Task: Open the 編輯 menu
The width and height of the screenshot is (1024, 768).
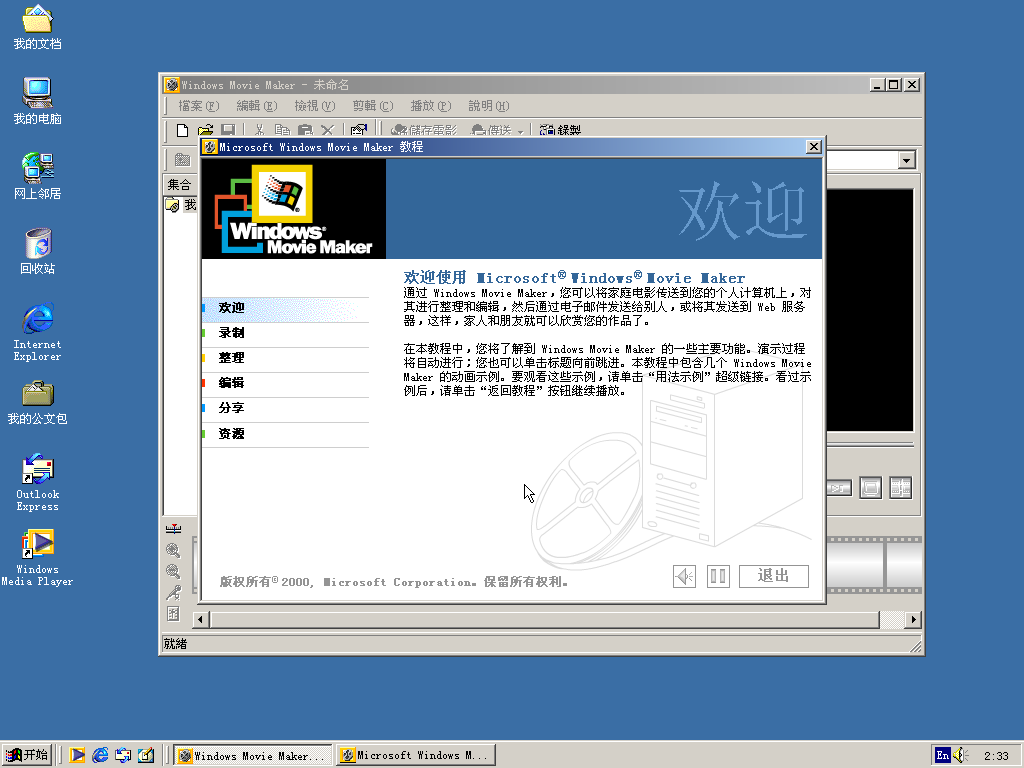Action: pos(257,106)
